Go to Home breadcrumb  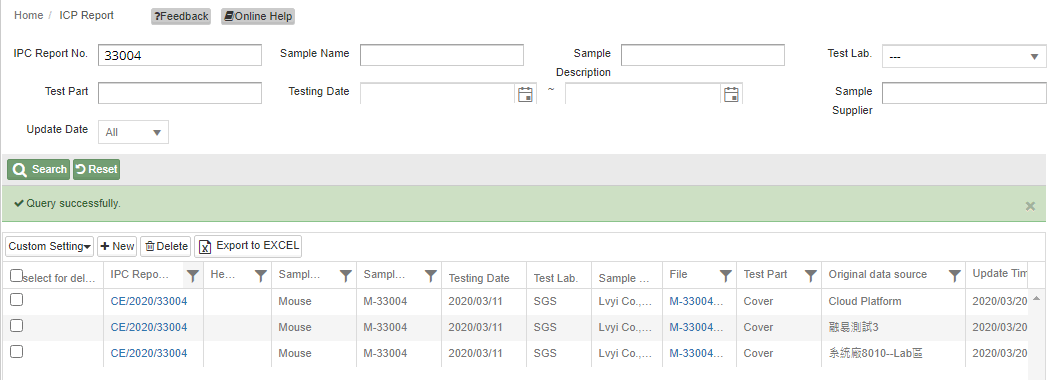29,15
